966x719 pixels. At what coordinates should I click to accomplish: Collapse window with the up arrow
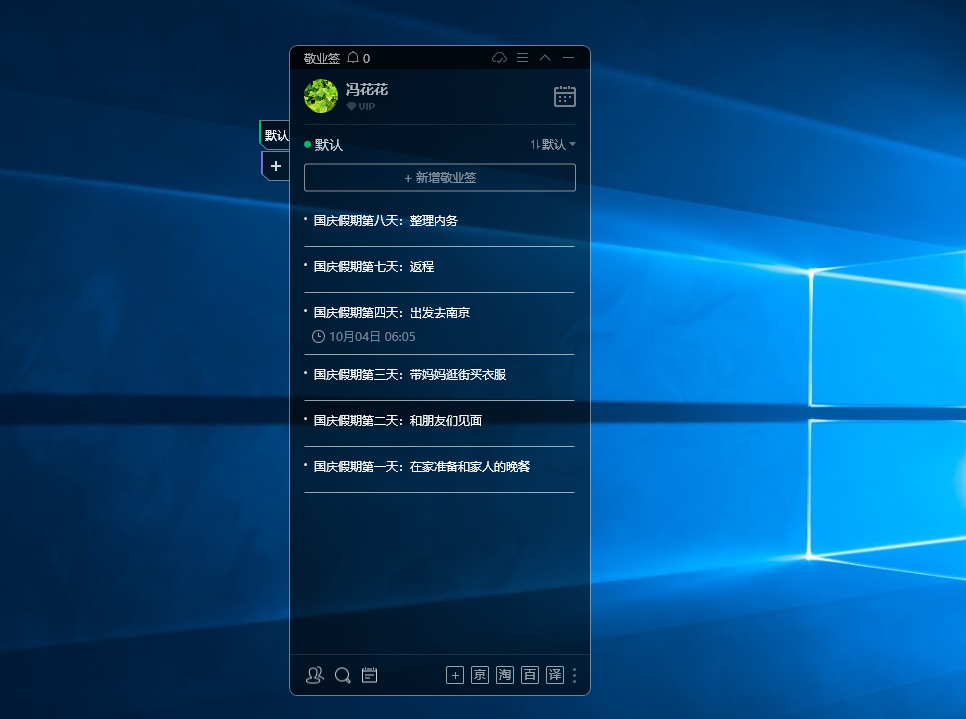(545, 58)
